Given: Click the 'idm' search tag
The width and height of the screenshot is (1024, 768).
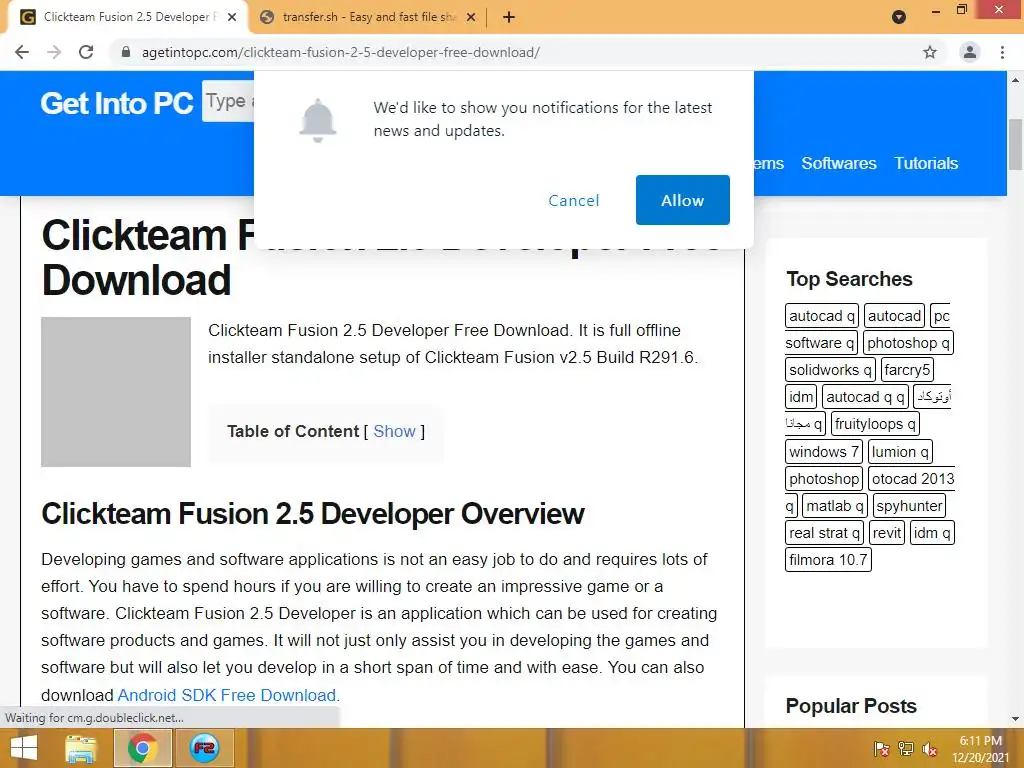Looking at the screenshot, I should point(801,396).
